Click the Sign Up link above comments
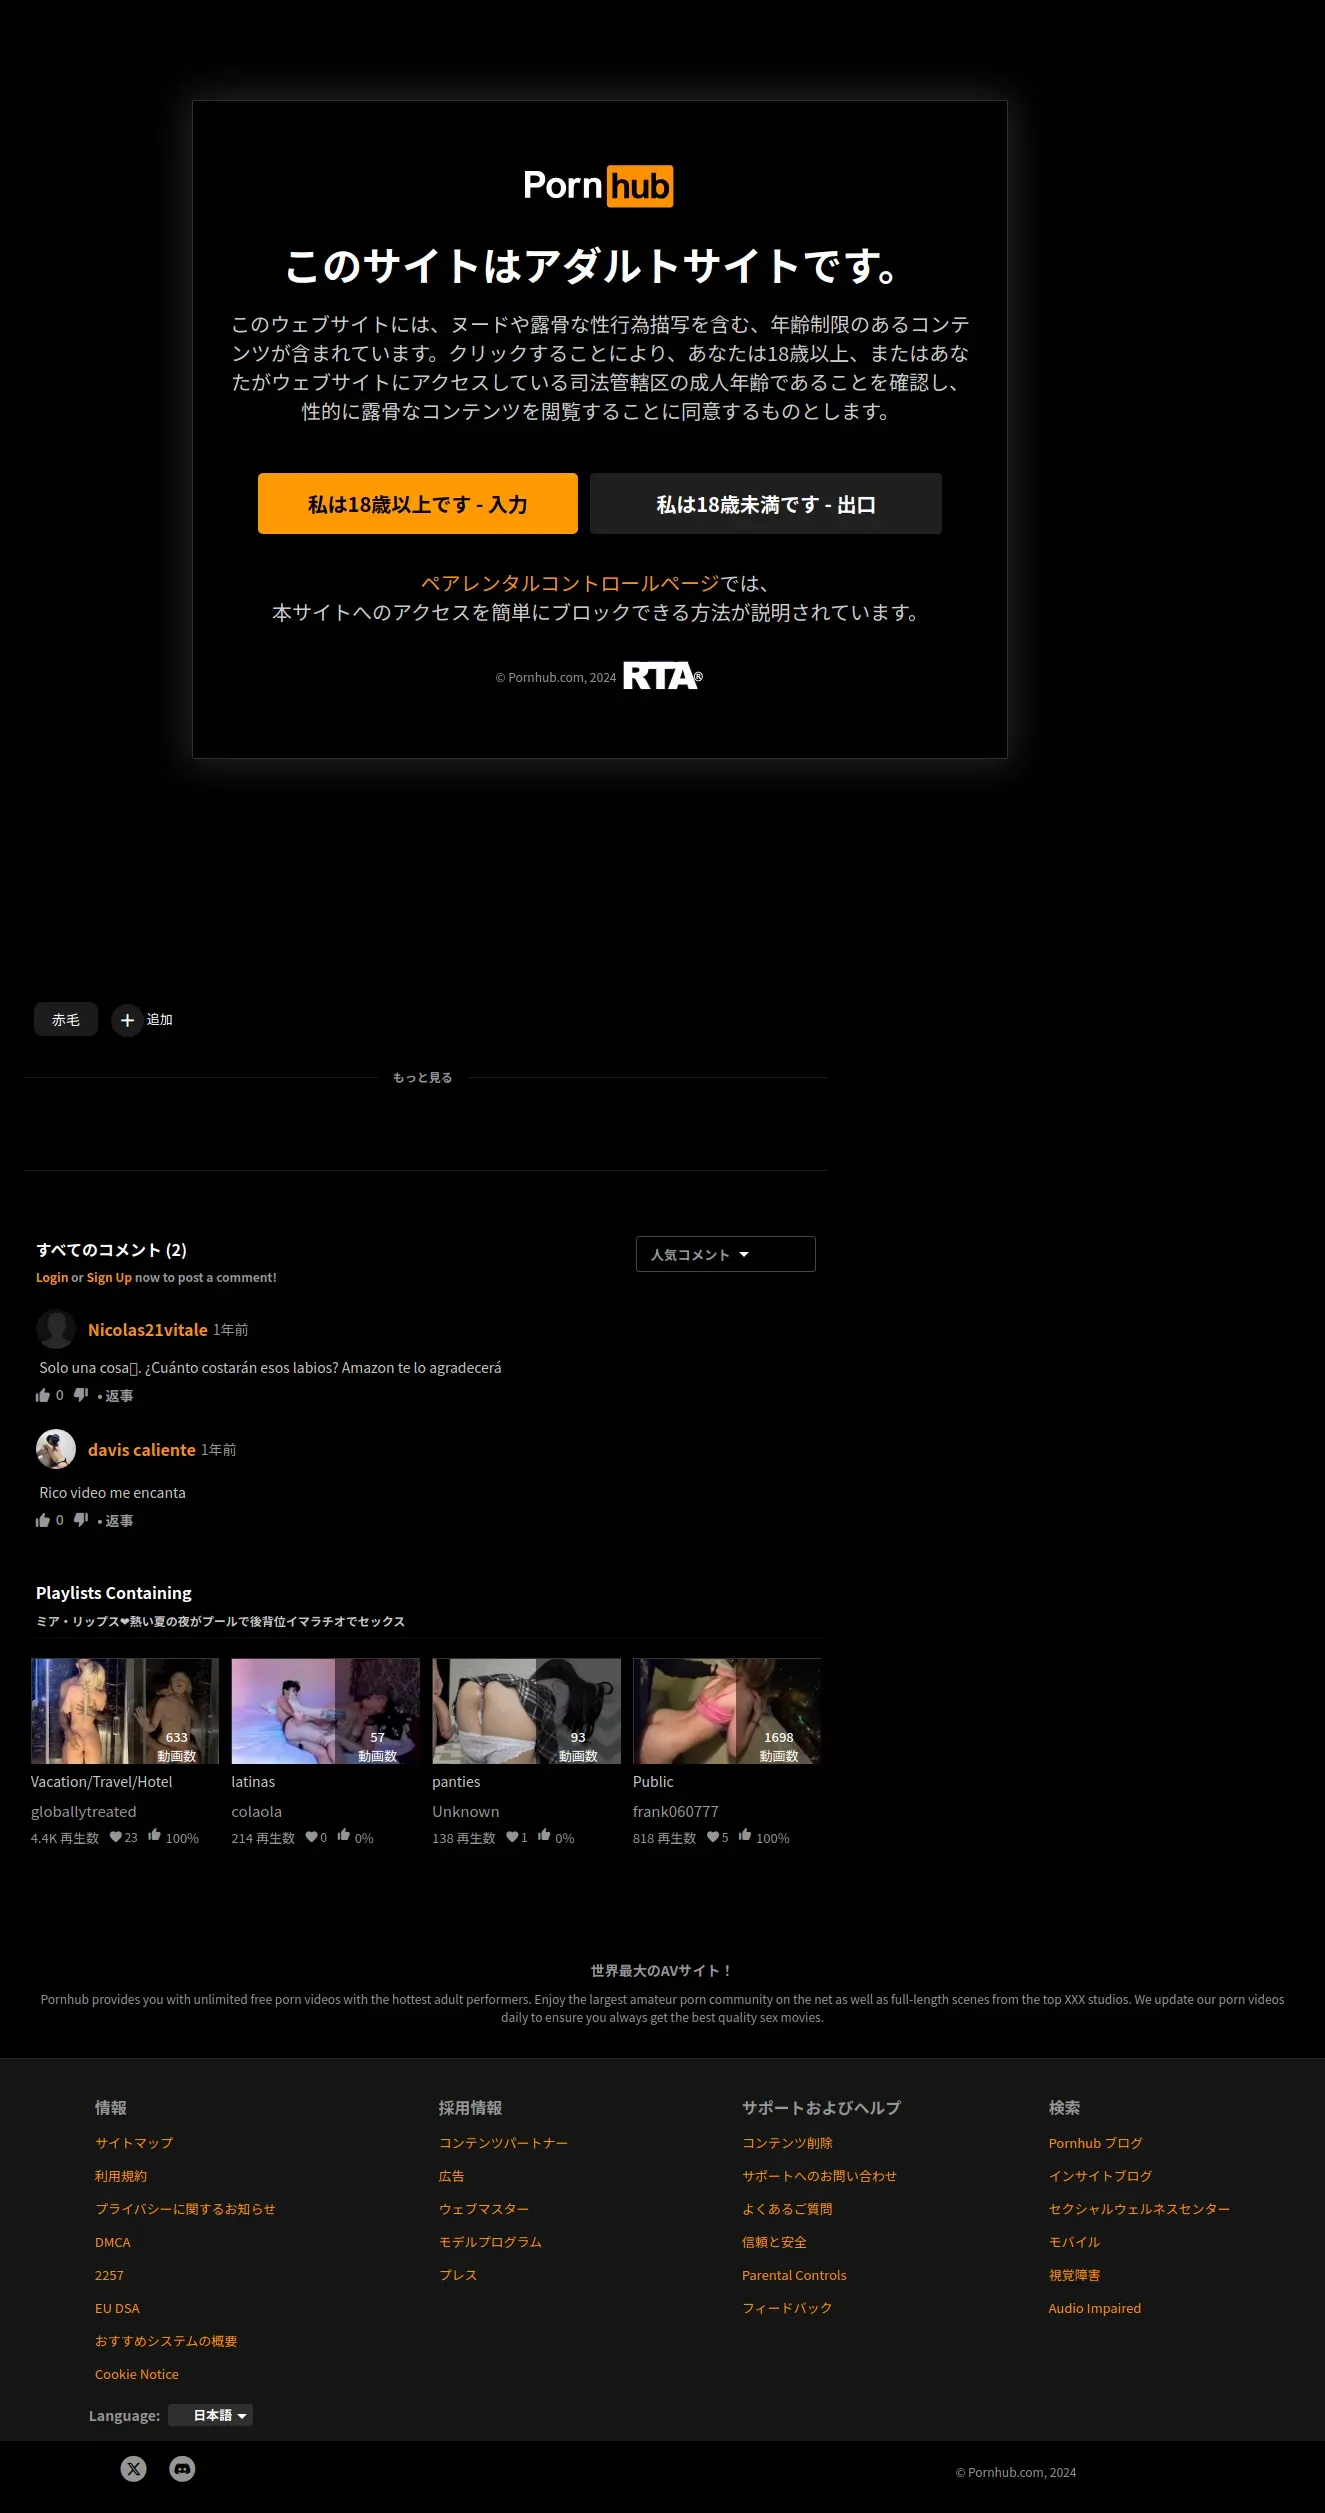Viewport: 1325px width, 2513px height. coord(109,1277)
